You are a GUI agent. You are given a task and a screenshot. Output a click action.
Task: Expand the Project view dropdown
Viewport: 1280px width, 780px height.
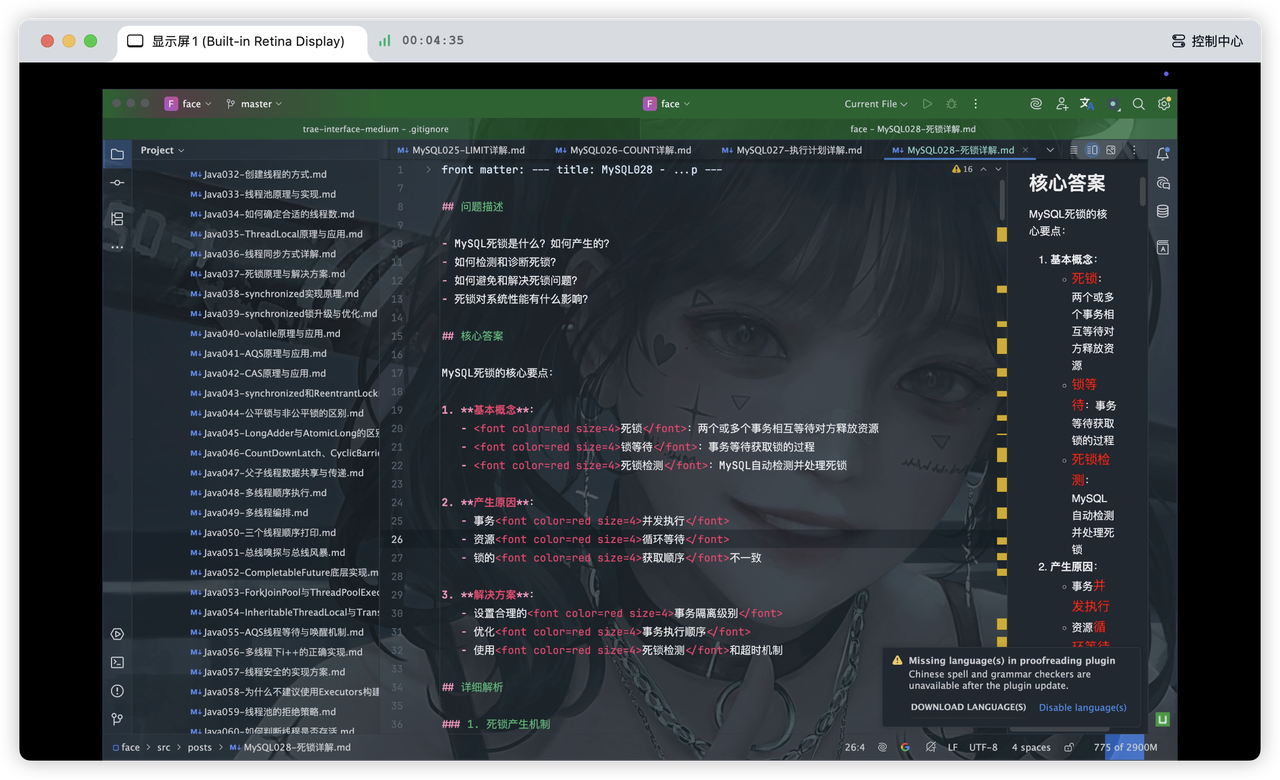click(162, 150)
